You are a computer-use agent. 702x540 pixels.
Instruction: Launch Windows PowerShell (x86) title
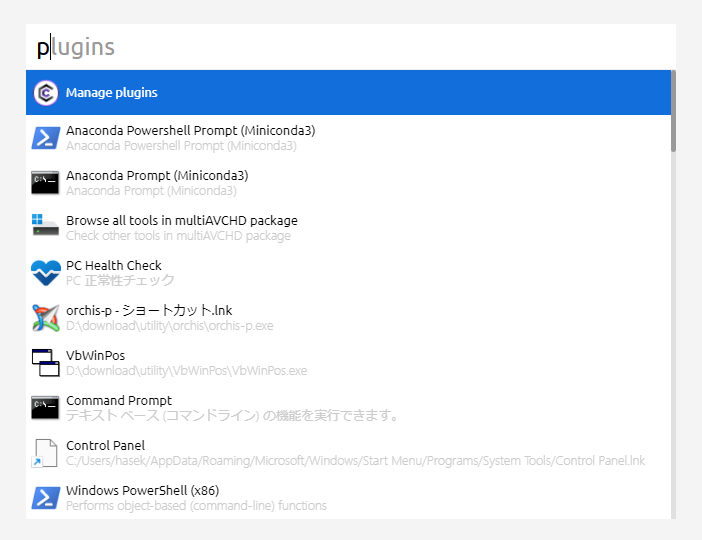(x=143, y=490)
